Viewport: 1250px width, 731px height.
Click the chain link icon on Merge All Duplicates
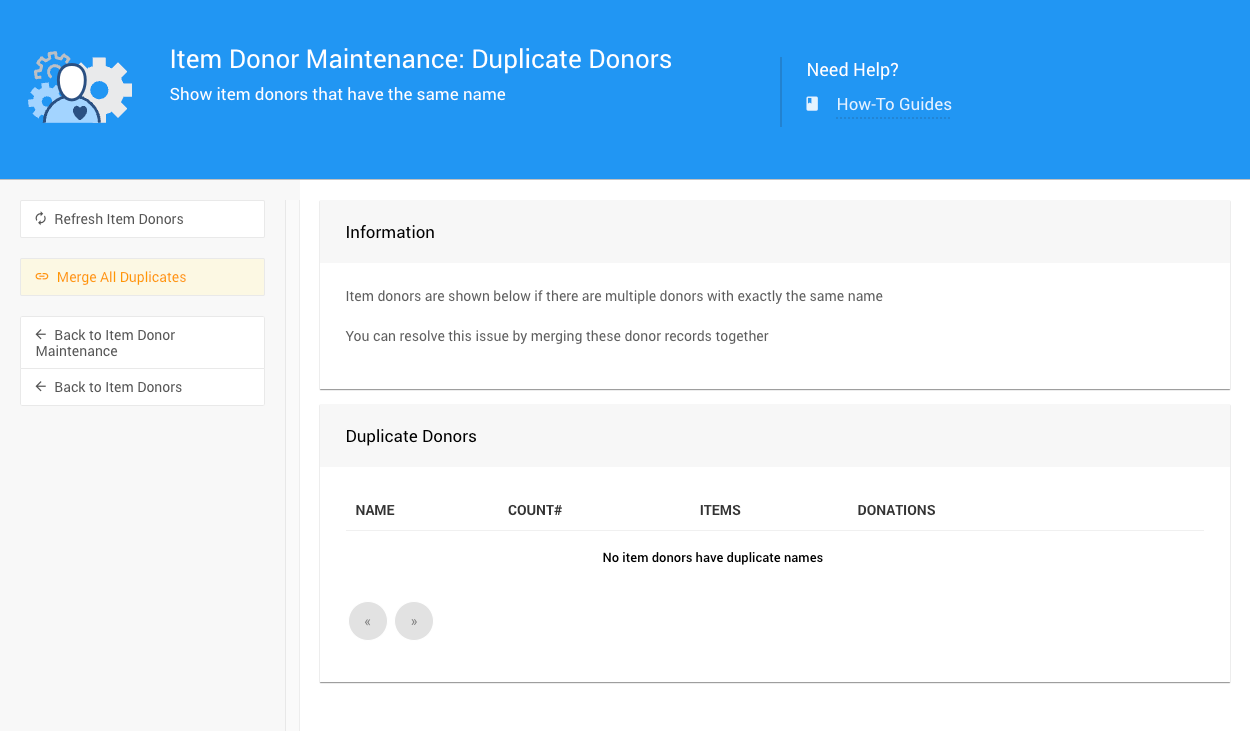click(x=42, y=277)
